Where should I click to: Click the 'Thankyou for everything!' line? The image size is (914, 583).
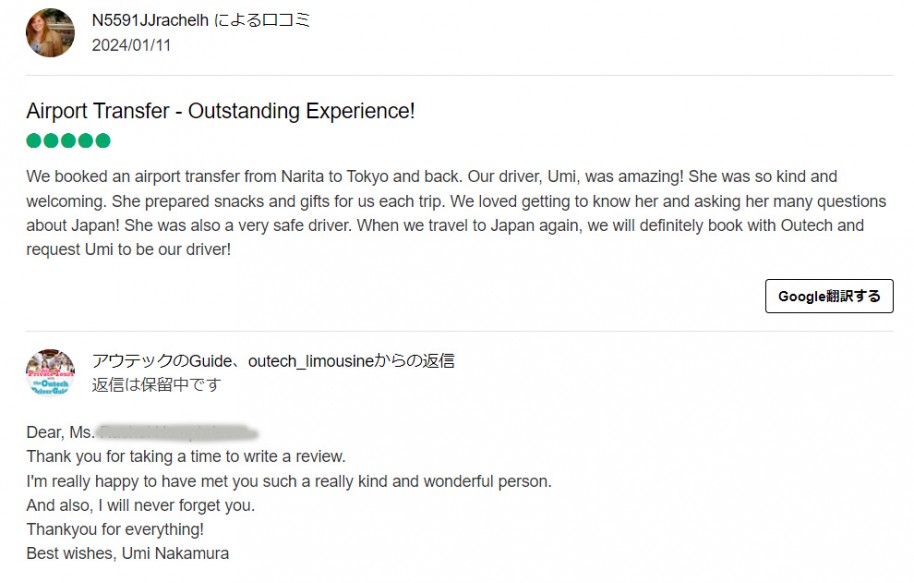114,529
